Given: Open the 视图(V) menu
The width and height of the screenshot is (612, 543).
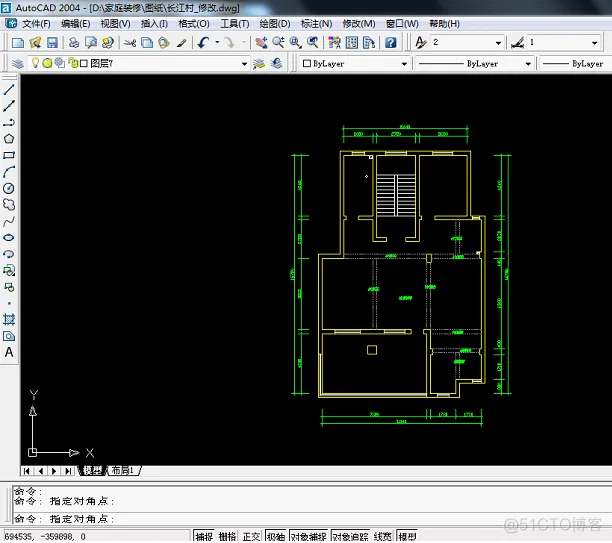Looking at the screenshot, I should click(116, 24).
